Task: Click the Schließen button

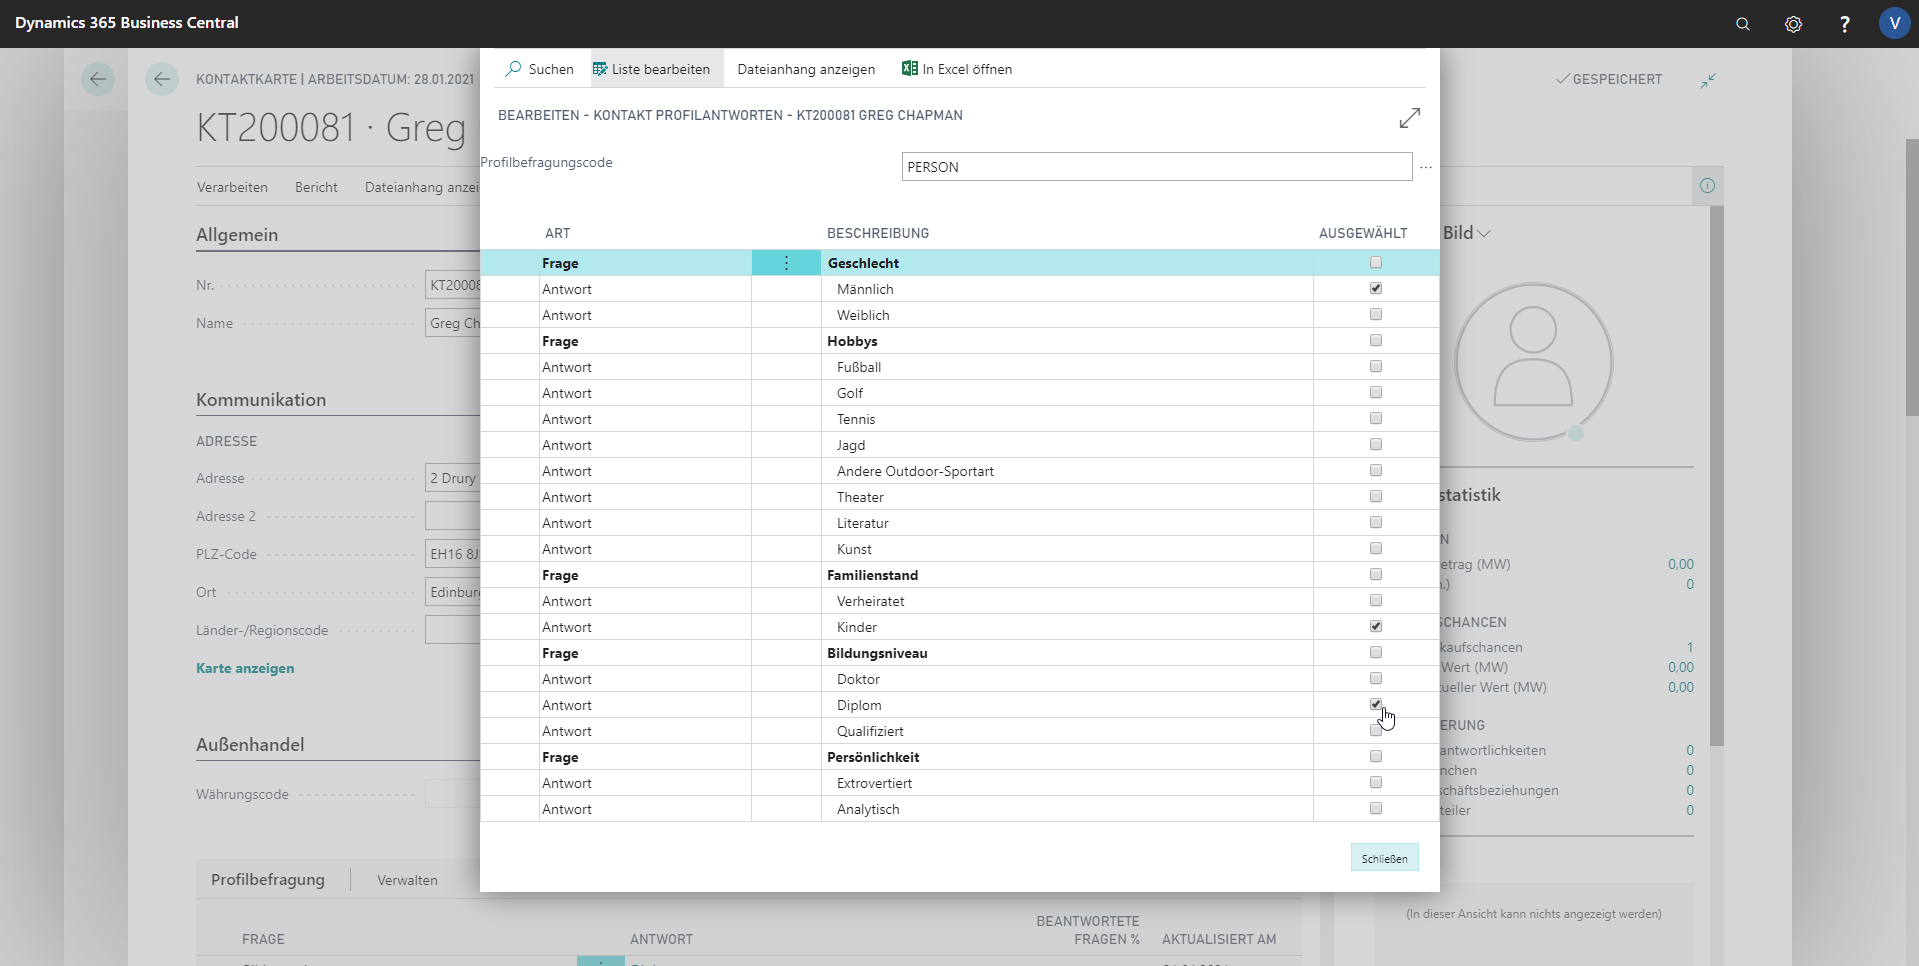Action: pos(1384,858)
